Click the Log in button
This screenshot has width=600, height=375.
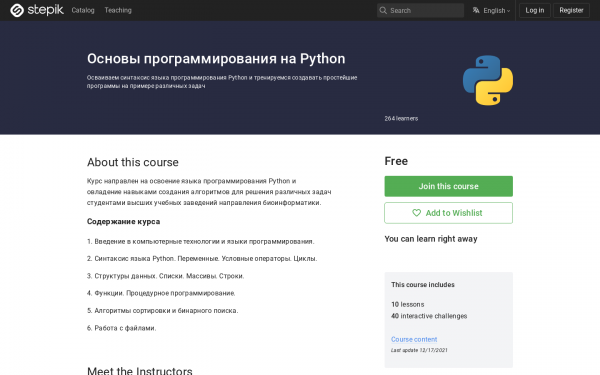pos(535,10)
